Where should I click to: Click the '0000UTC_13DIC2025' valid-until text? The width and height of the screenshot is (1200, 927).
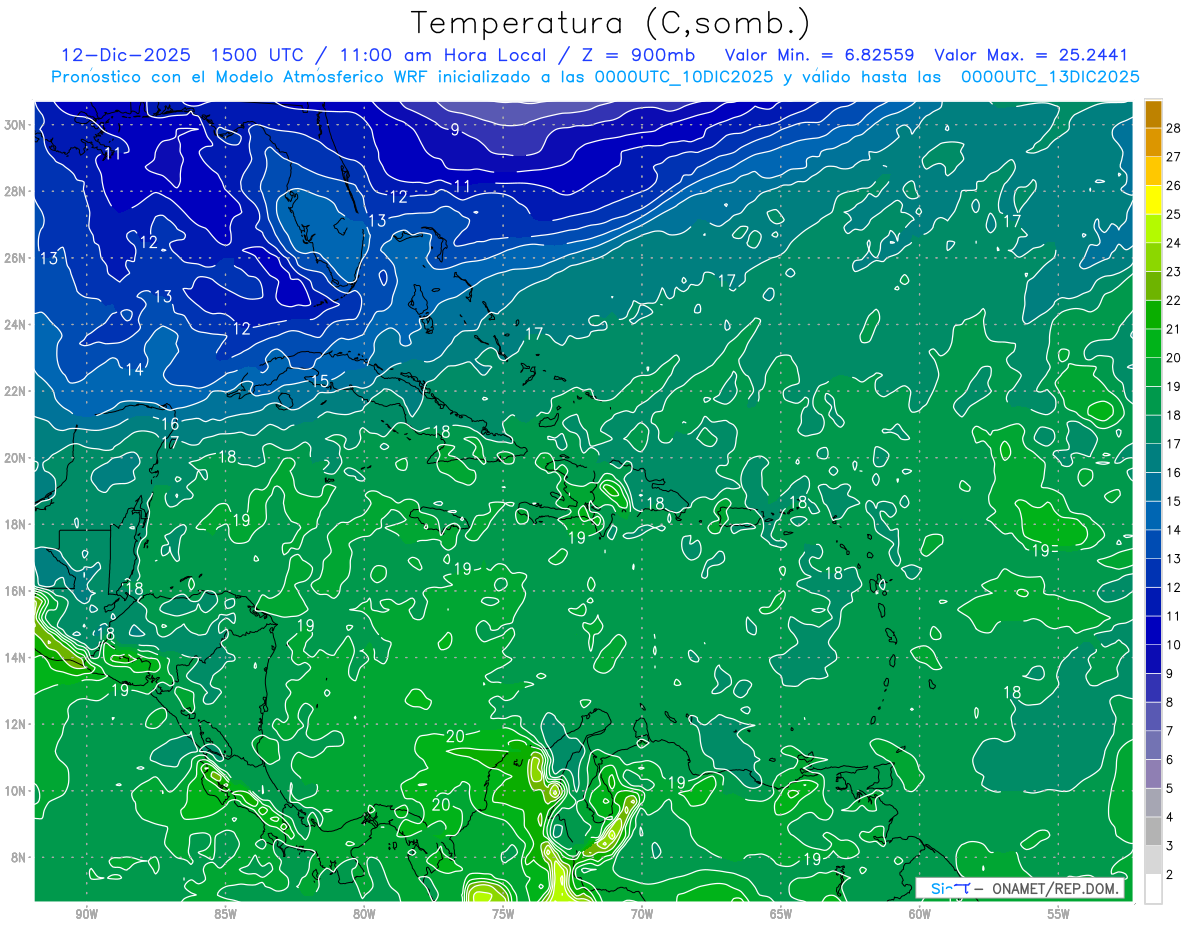click(x=1050, y=77)
